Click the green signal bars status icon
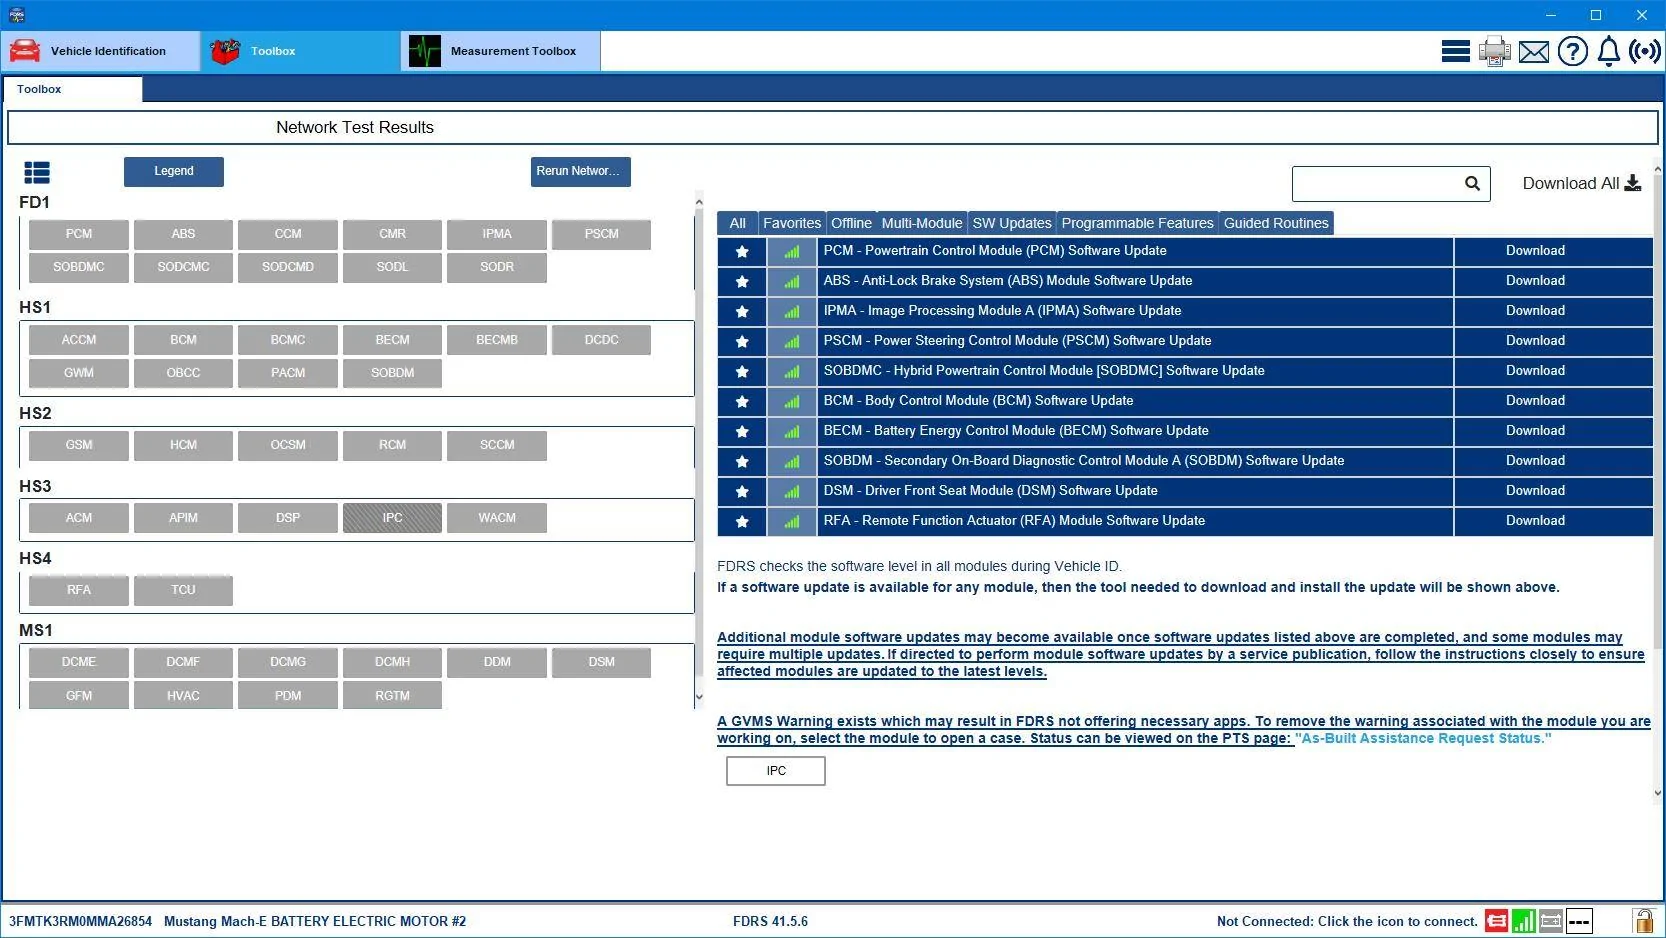The width and height of the screenshot is (1666, 938). (x=1524, y=921)
